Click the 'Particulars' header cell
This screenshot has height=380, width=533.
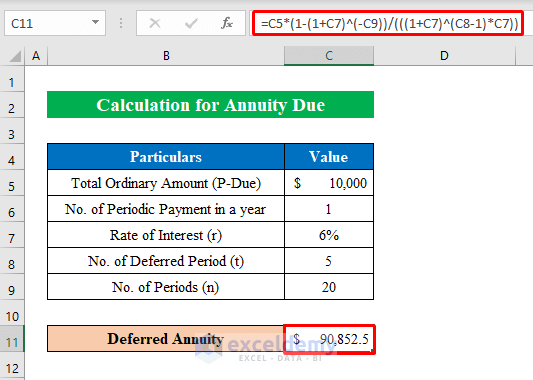166,157
